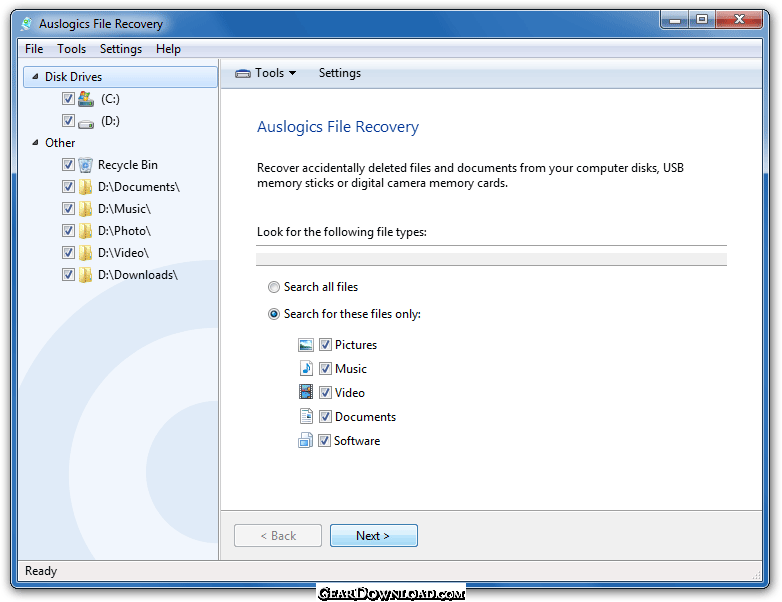Click the C: drive Windows icon

[86, 99]
